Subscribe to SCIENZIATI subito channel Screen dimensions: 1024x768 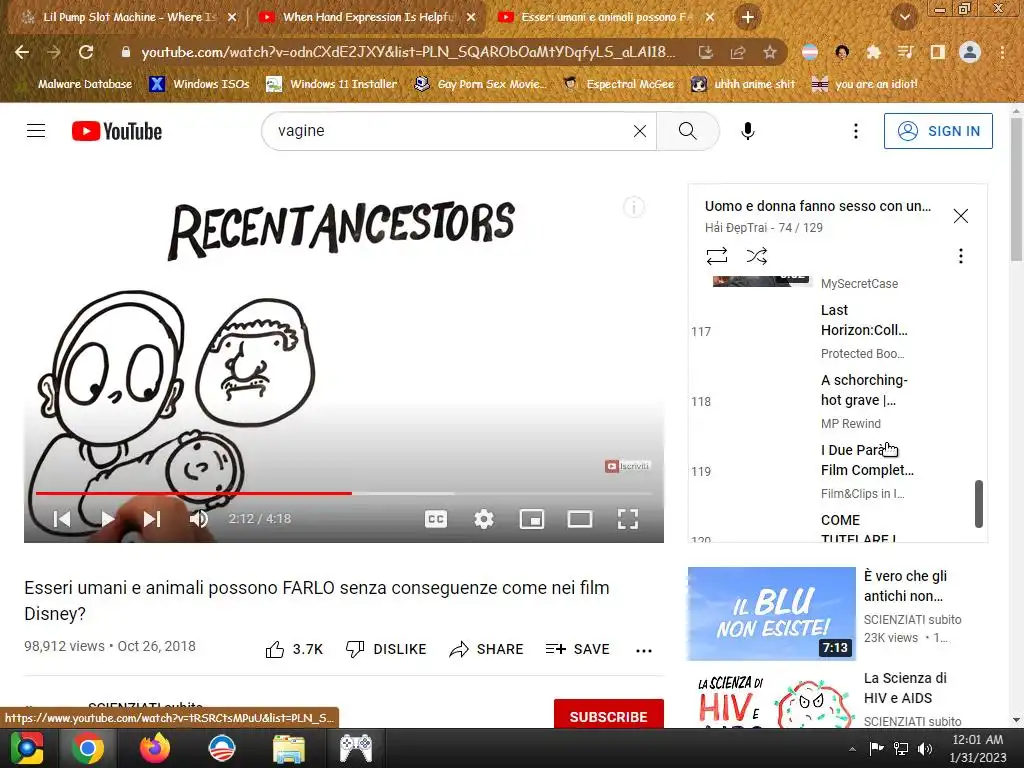(x=609, y=715)
